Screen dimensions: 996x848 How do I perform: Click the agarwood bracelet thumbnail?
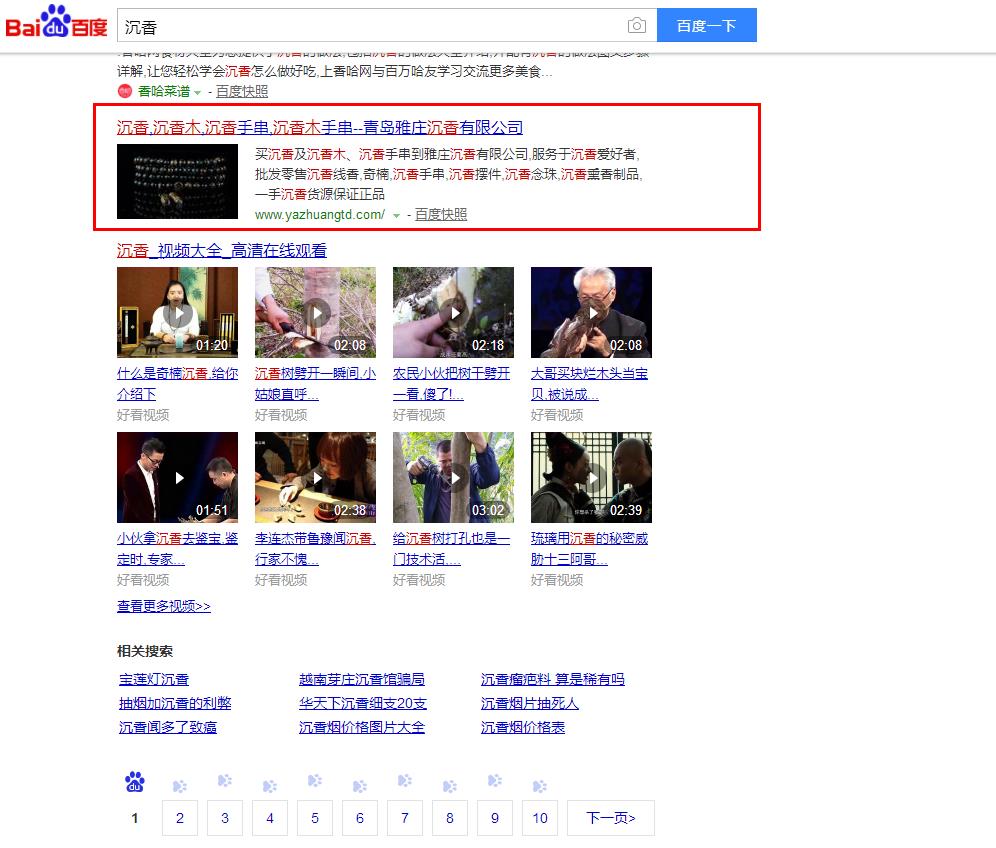click(177, 182)
